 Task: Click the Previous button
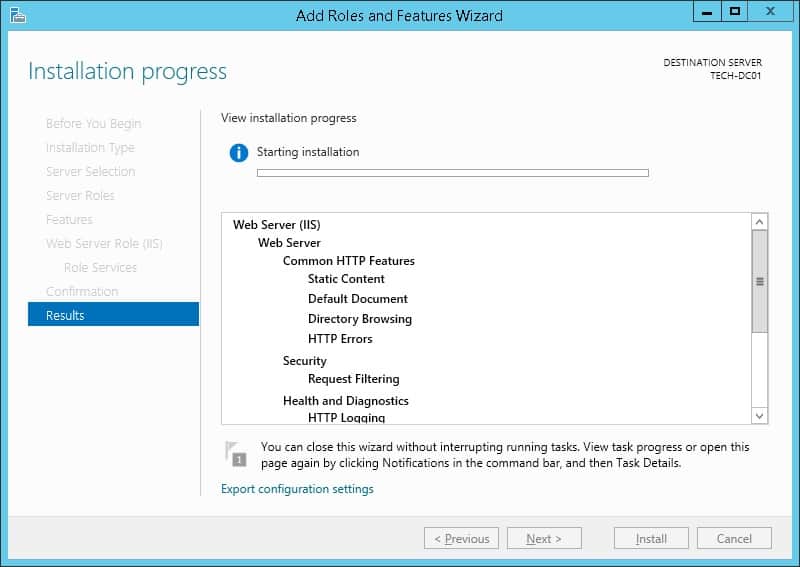click(x=461, y=538)
